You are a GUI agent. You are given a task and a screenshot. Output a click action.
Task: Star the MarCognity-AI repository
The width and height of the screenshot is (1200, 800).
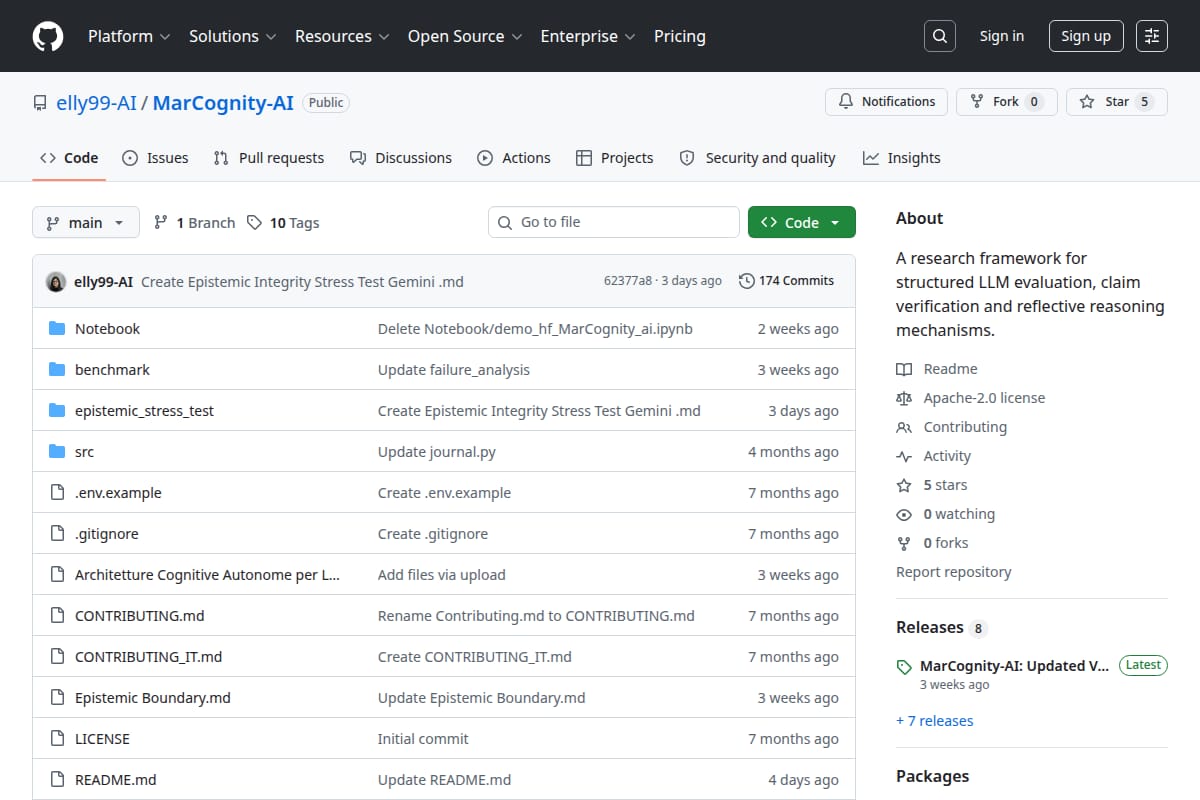click(1116, 102)
